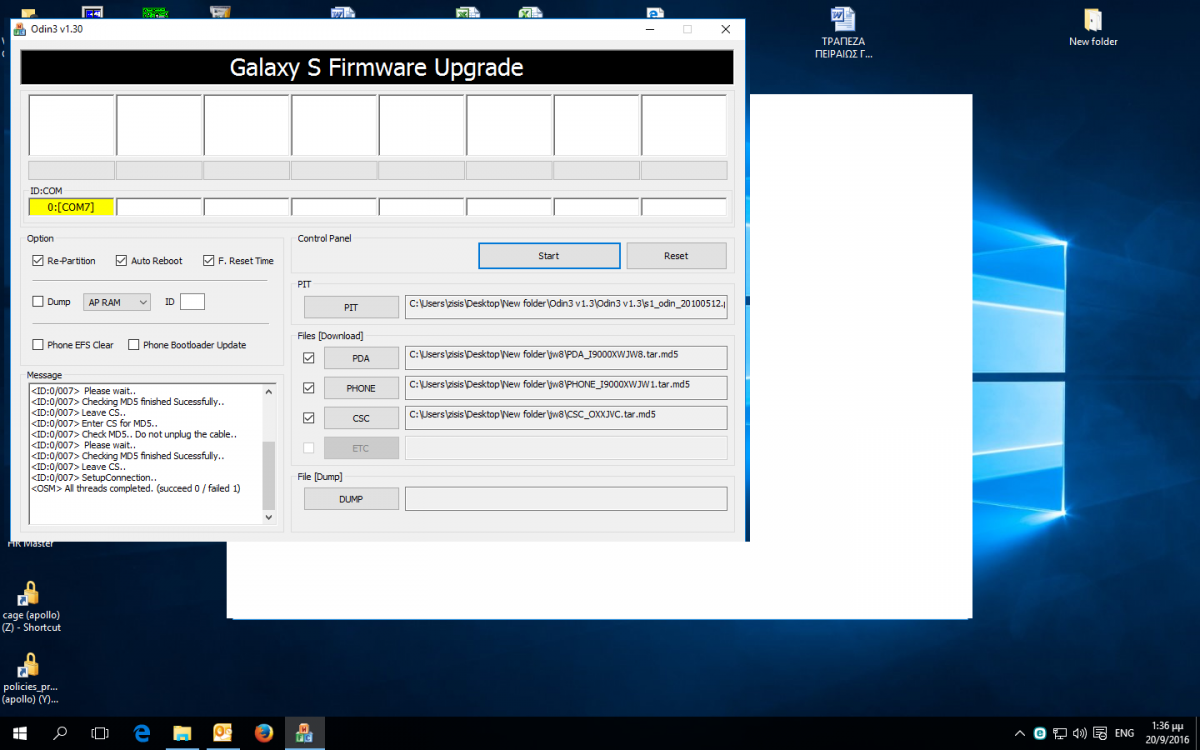Click the PHONE file button

[x=361, y=388]
